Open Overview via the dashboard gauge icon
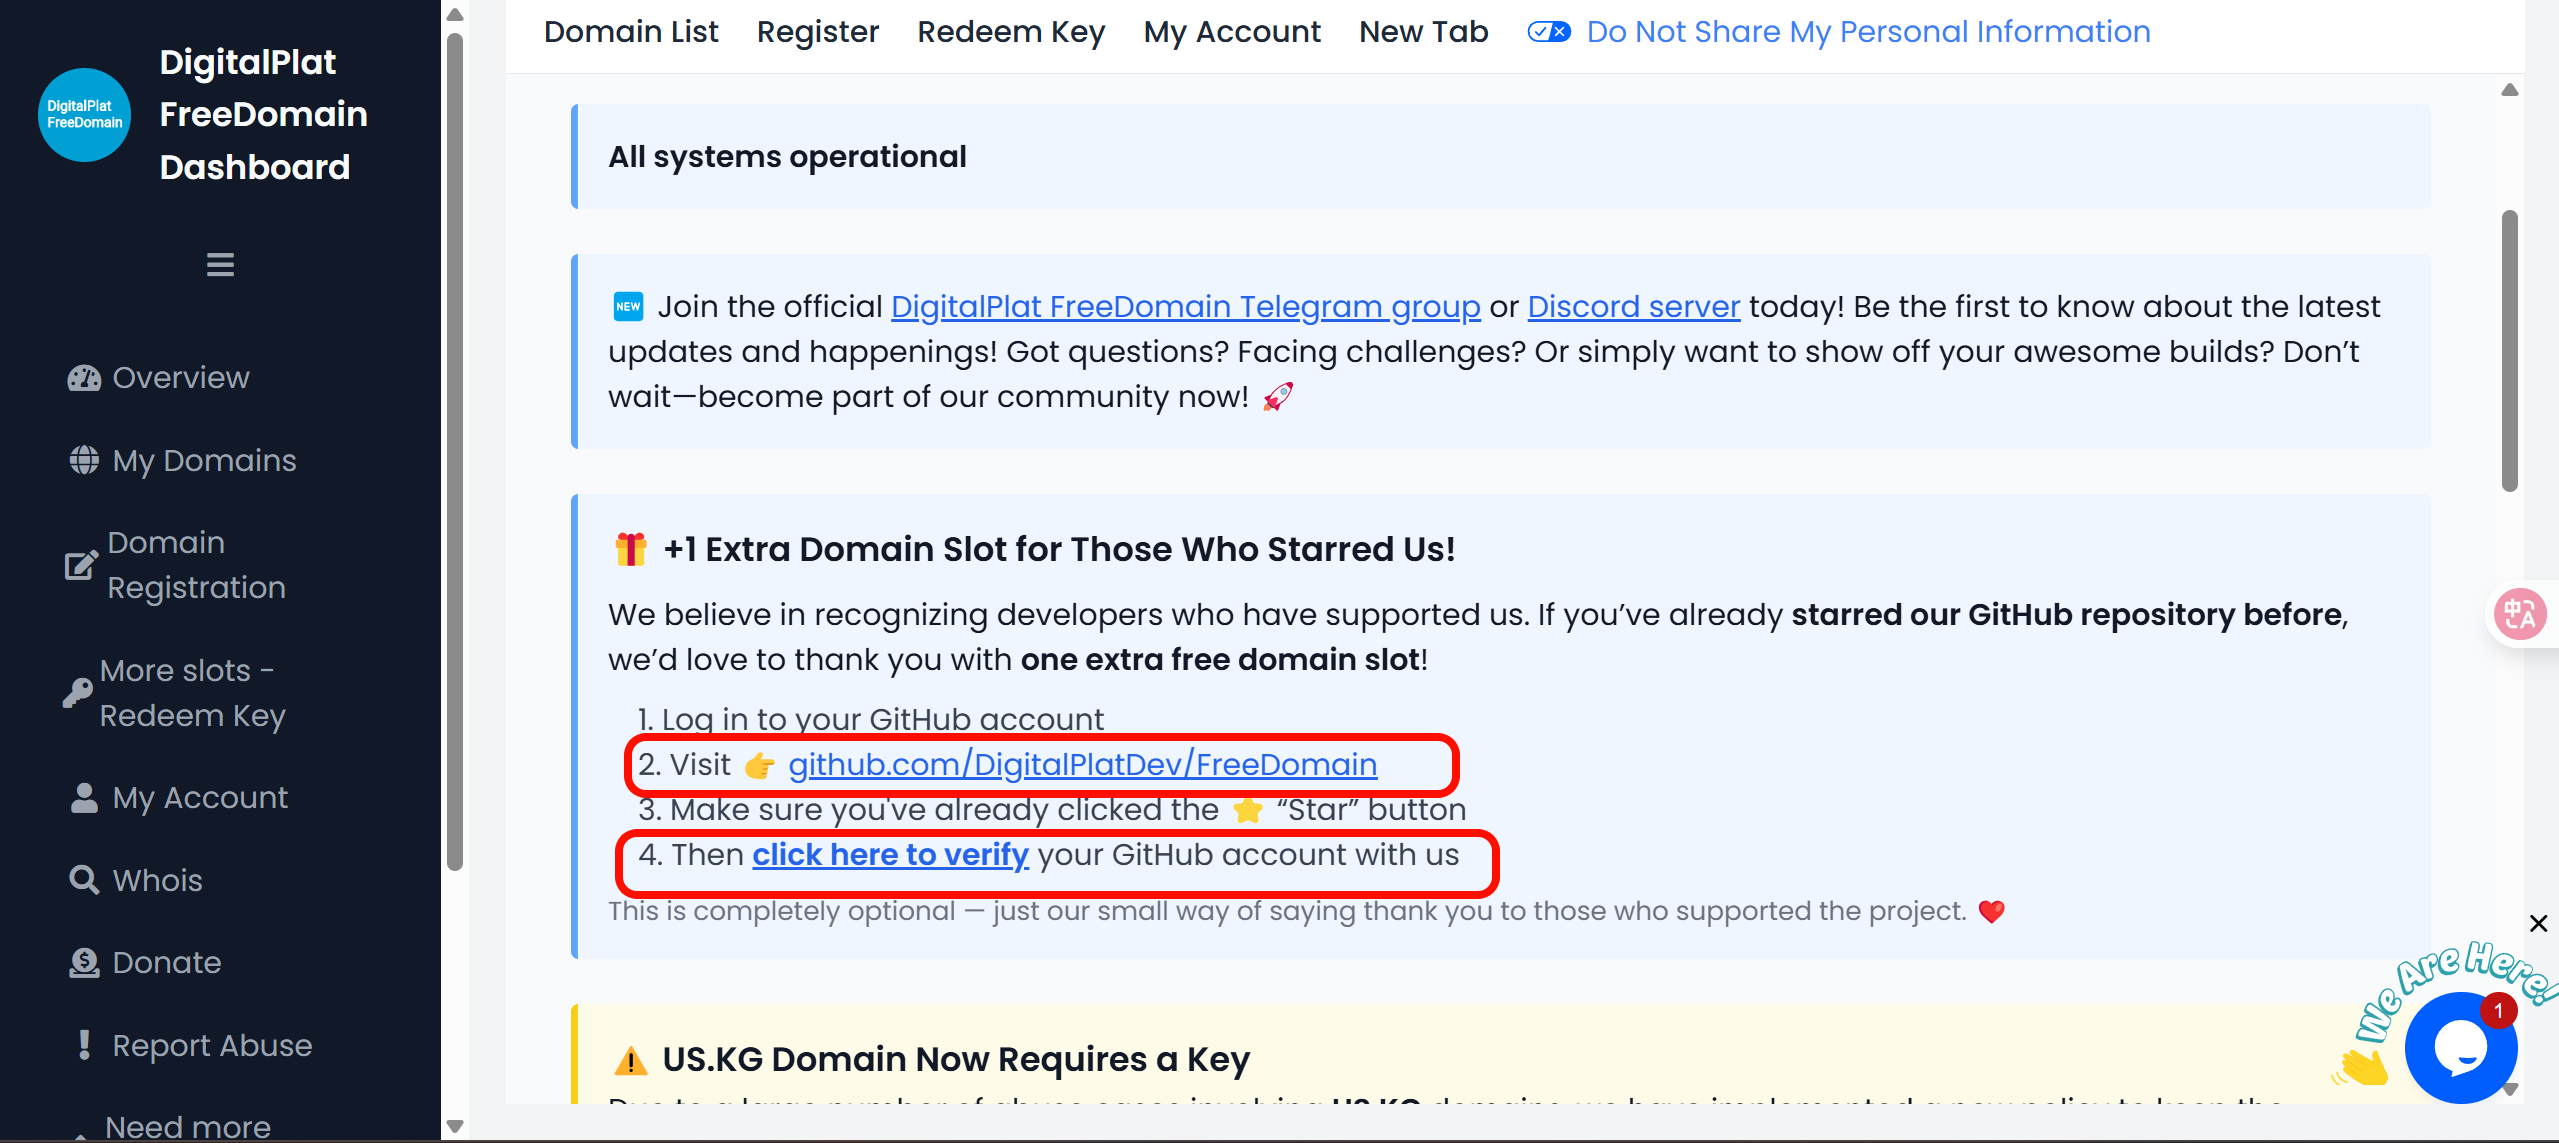Image resolution: width=2559 pixels, height=1143 pixels. coord(84,378)
